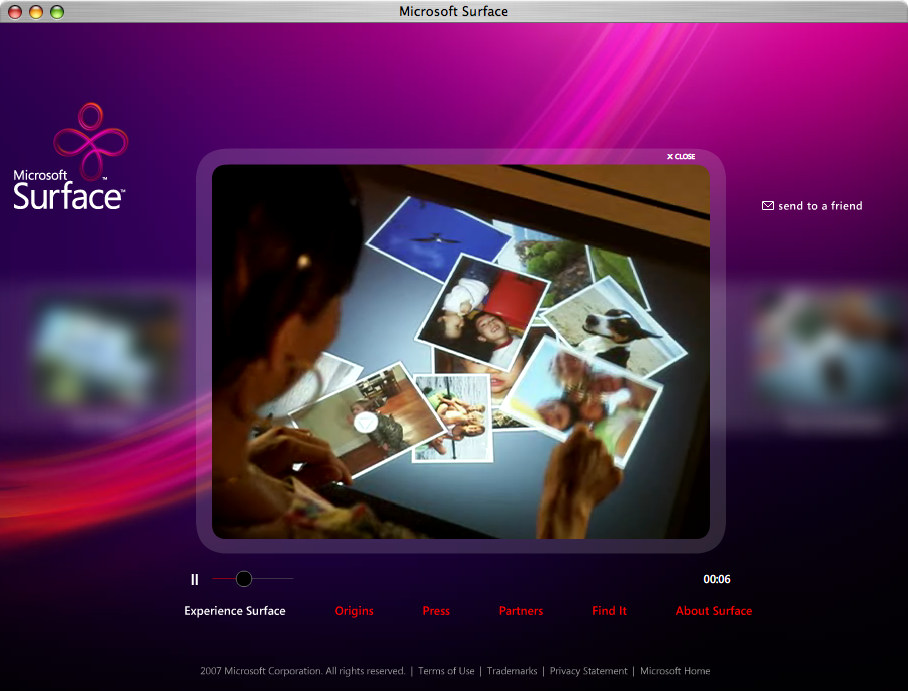
Task: Open the Origins section
Action: [354, 611]
